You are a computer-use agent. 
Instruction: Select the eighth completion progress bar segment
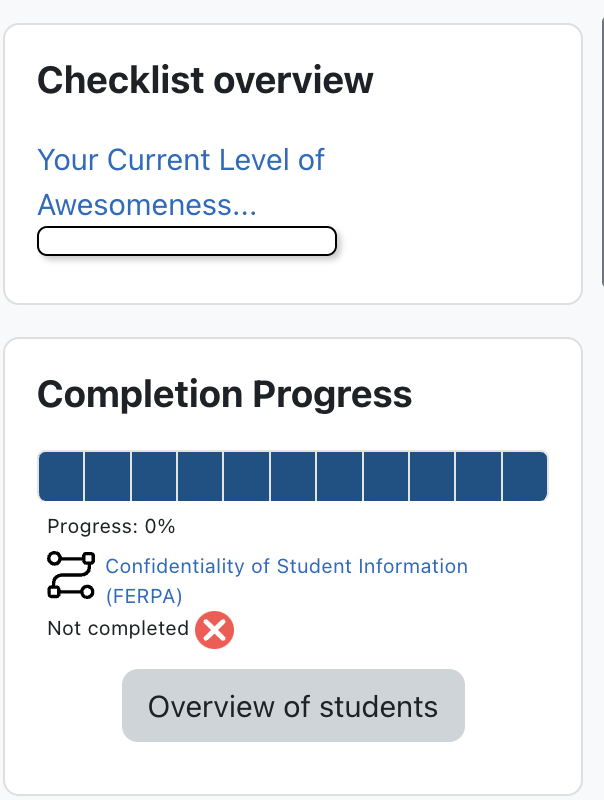[x=386, y=476]
